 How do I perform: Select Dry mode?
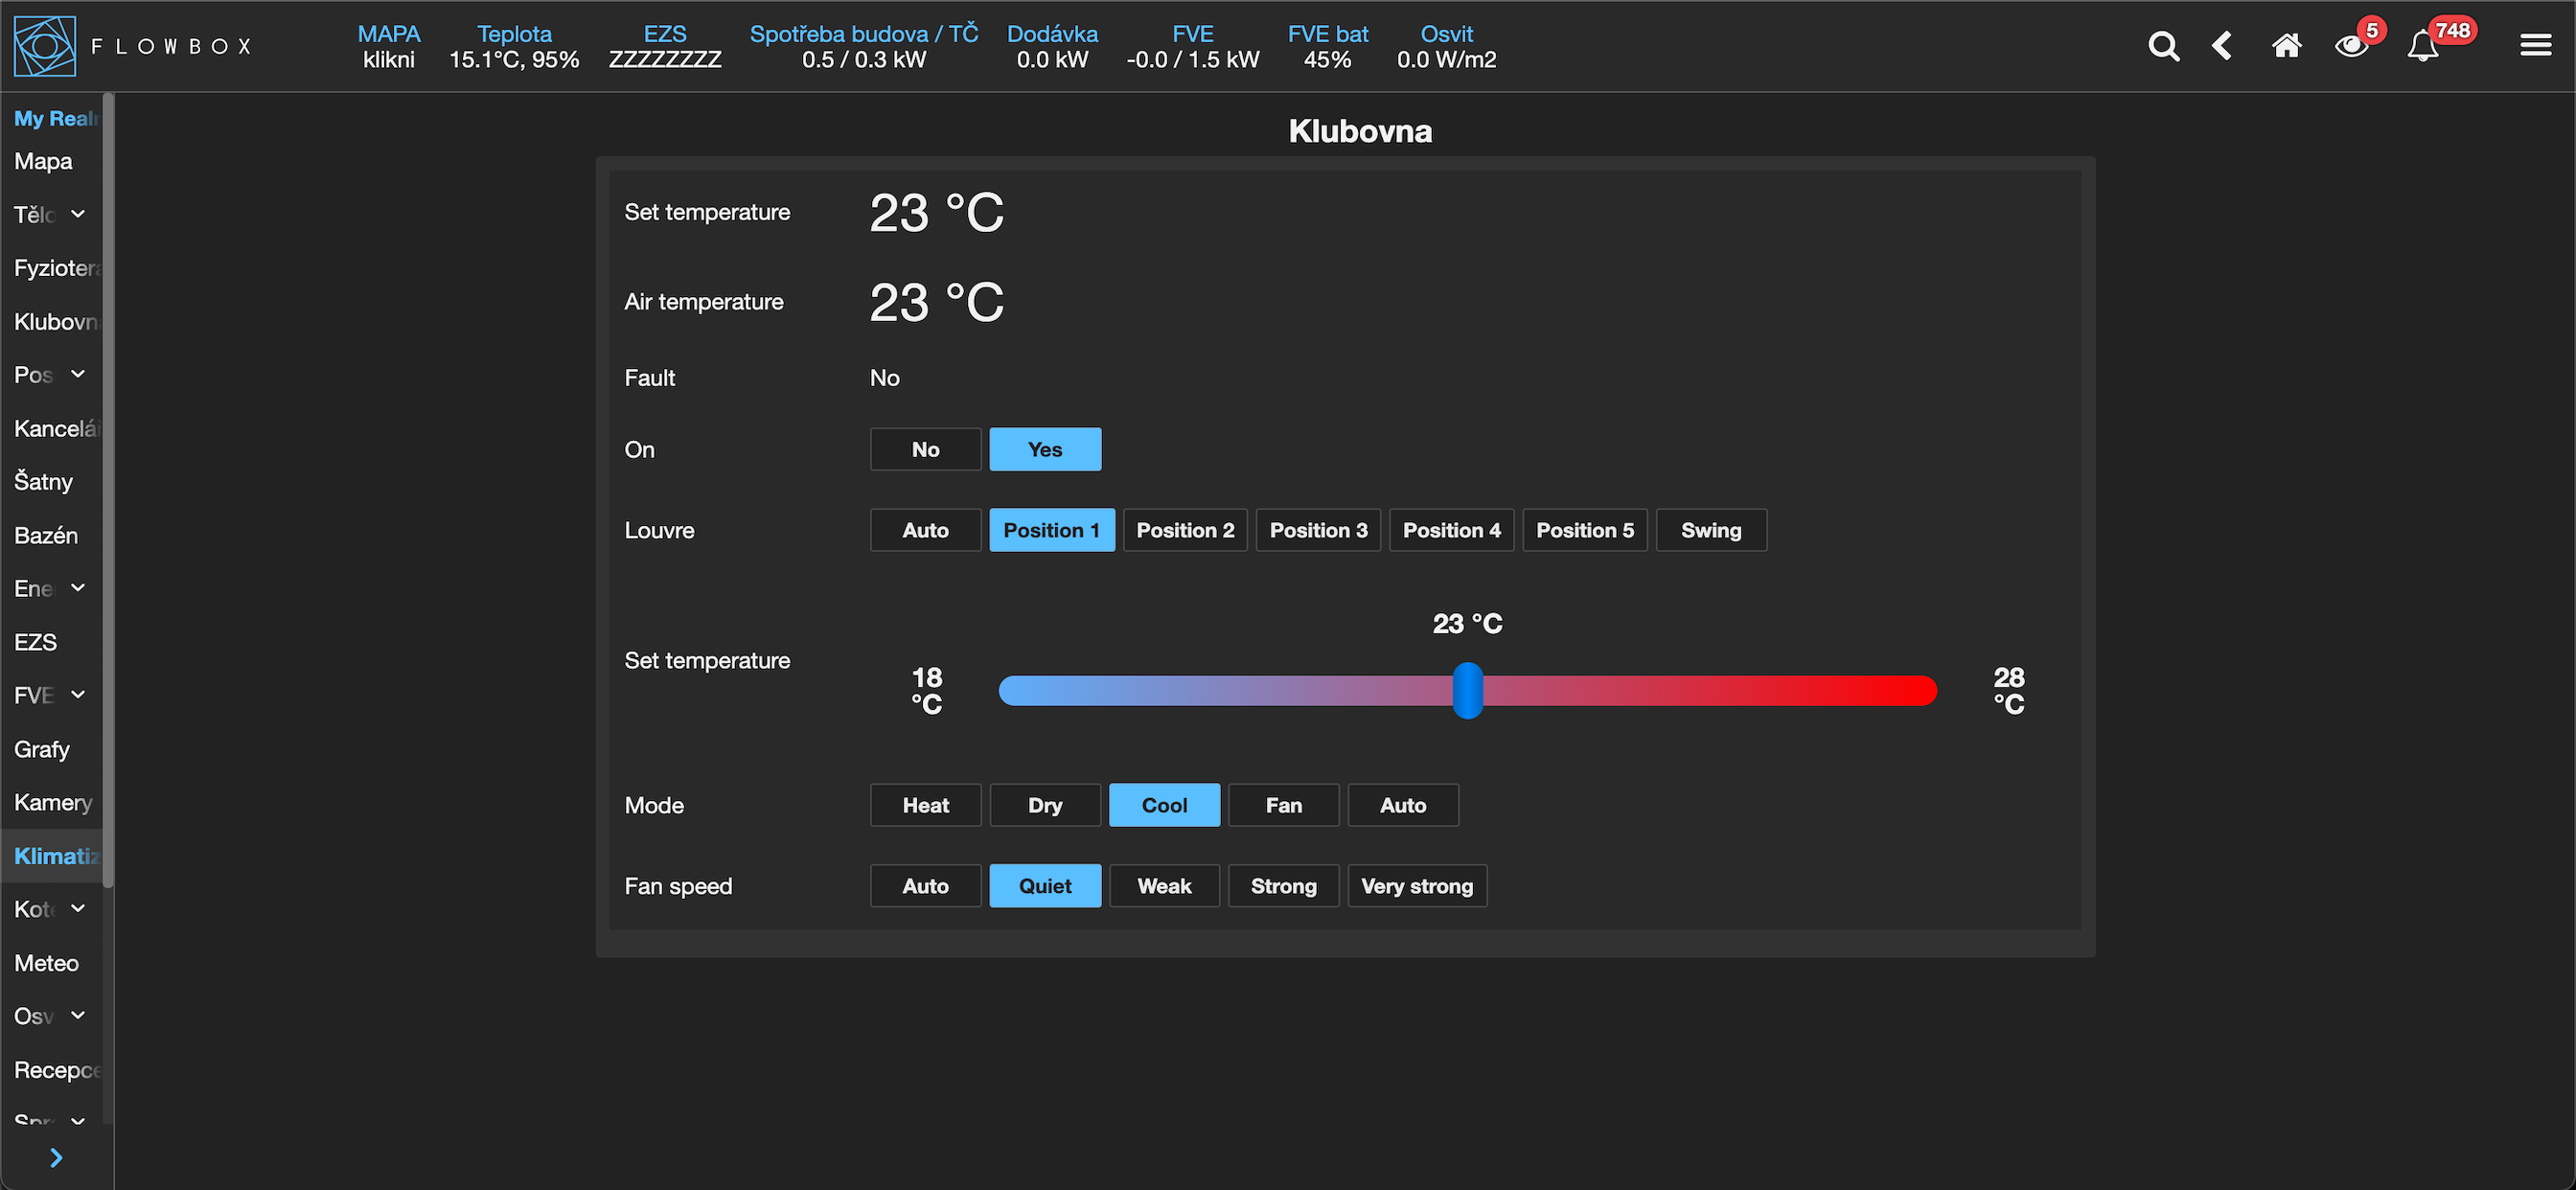[1045, 805]
